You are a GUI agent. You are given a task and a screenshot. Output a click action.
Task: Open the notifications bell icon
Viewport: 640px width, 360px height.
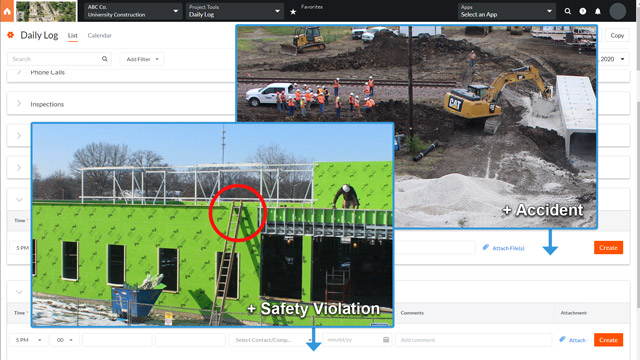pyautogui.click(x=598, y=11)
